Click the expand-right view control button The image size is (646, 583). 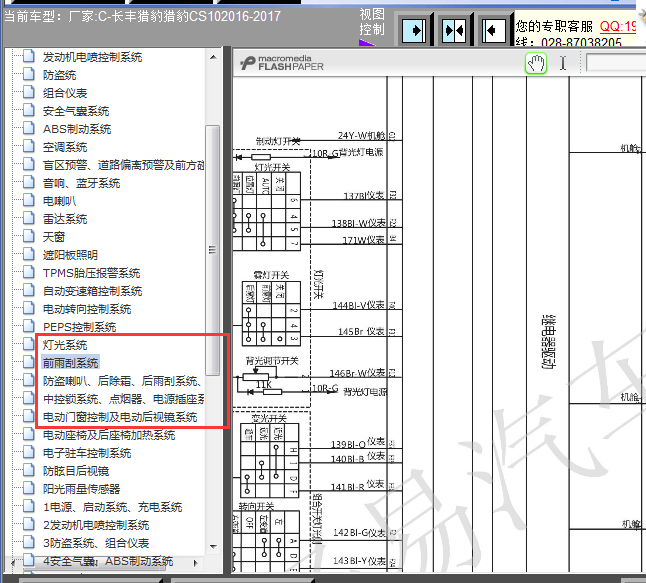pyautogui.click(x=413, y=30)
